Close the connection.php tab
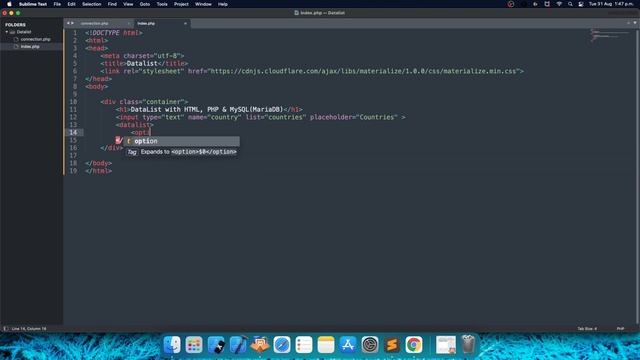The height and width of the screenshot is (360, 640). pyautogui.click(x=129, y=24)
